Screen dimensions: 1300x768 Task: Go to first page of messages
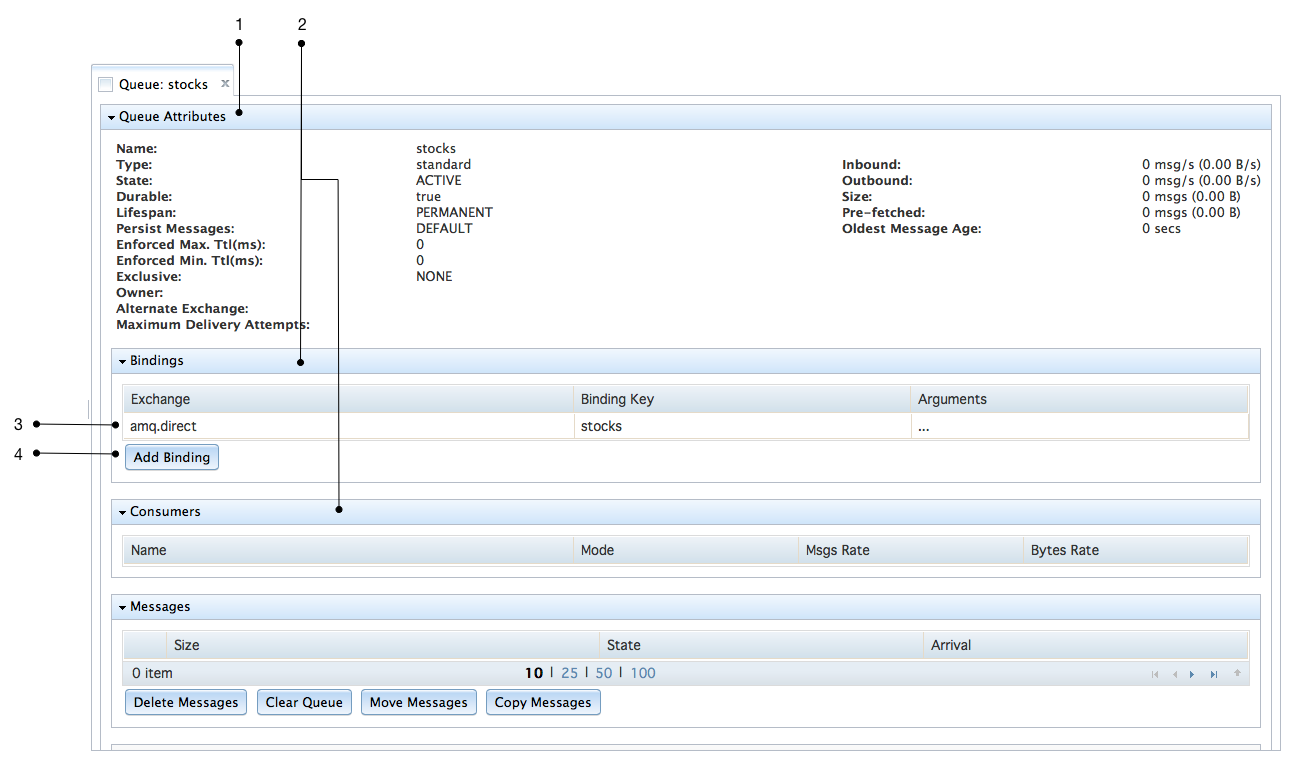(x=1155, y=674)
